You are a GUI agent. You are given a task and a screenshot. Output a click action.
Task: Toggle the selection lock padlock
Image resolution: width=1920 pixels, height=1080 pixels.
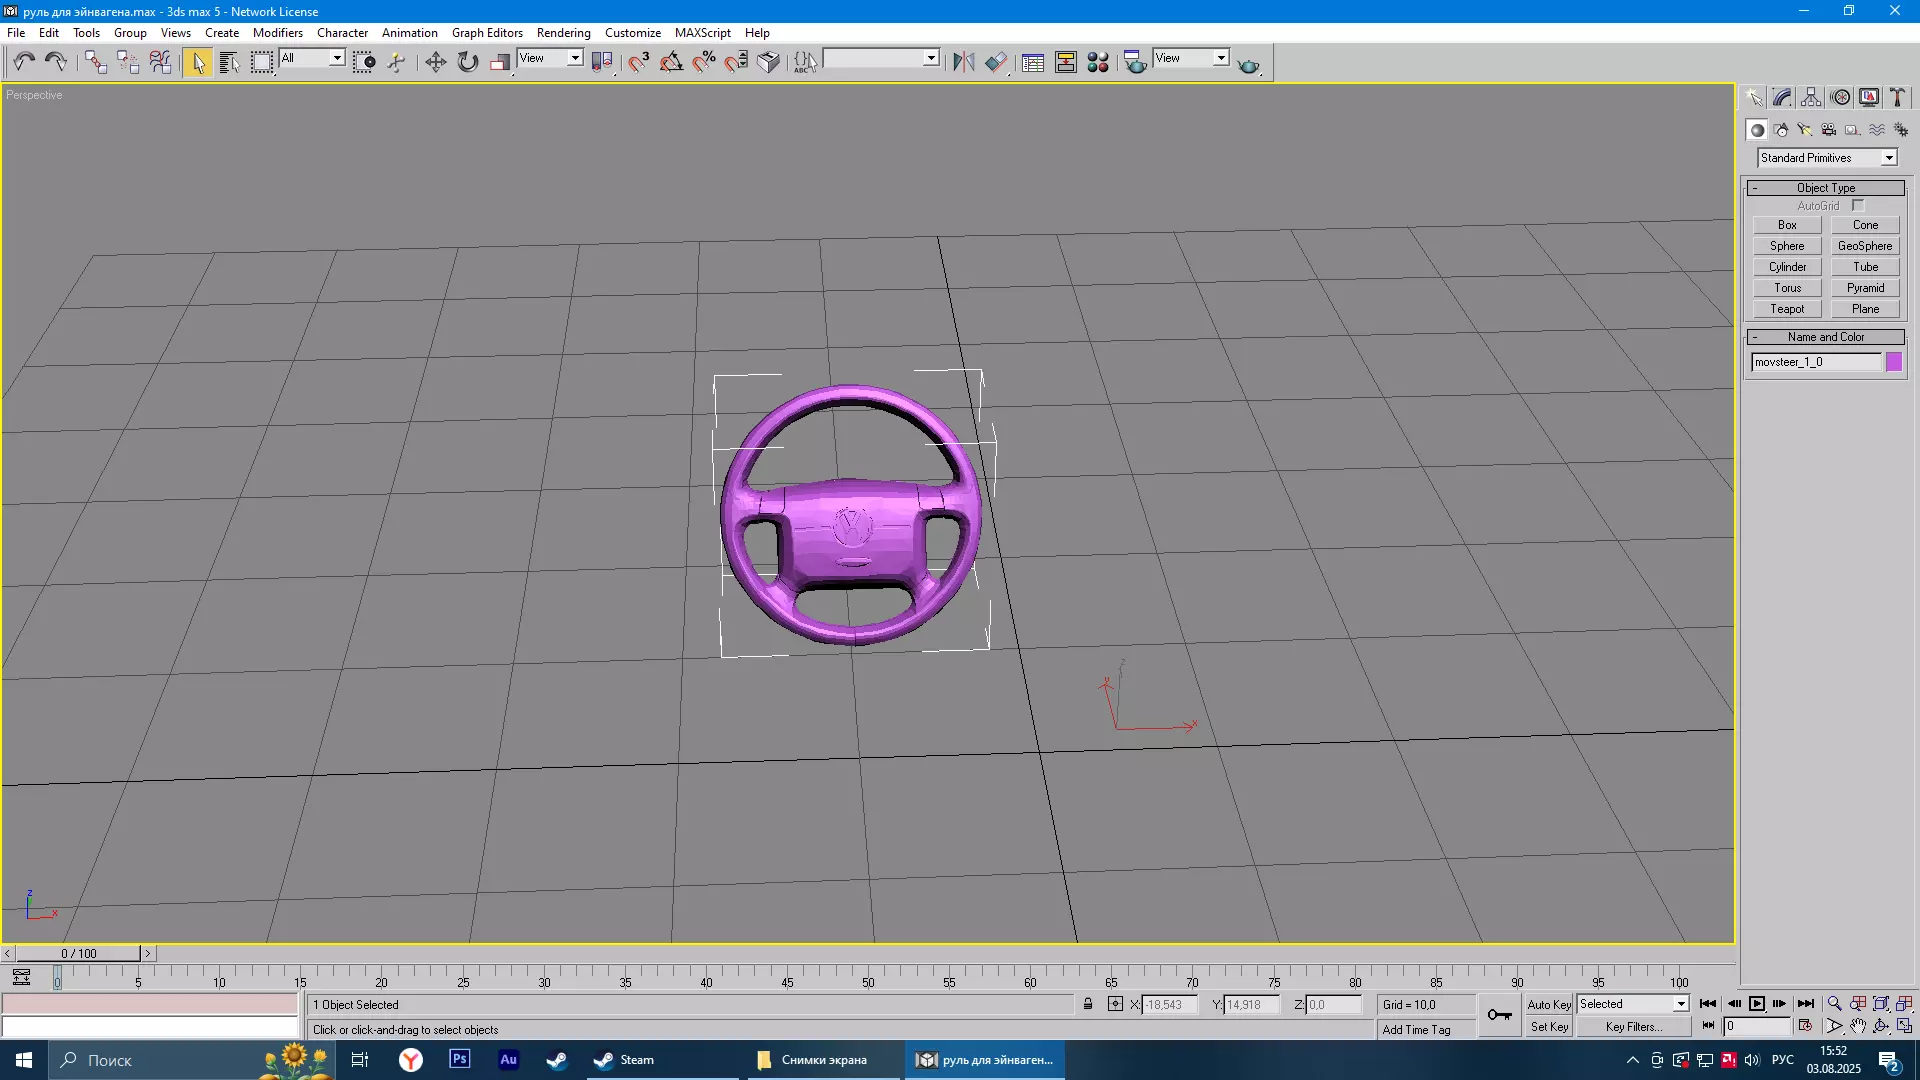point(1088,1004)
